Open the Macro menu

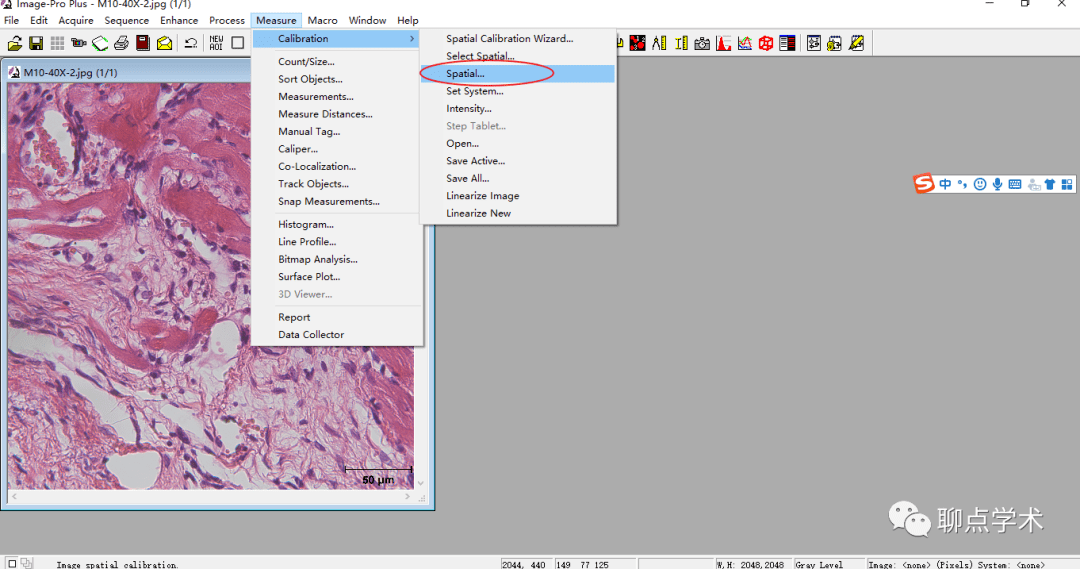tap(322, 20)
